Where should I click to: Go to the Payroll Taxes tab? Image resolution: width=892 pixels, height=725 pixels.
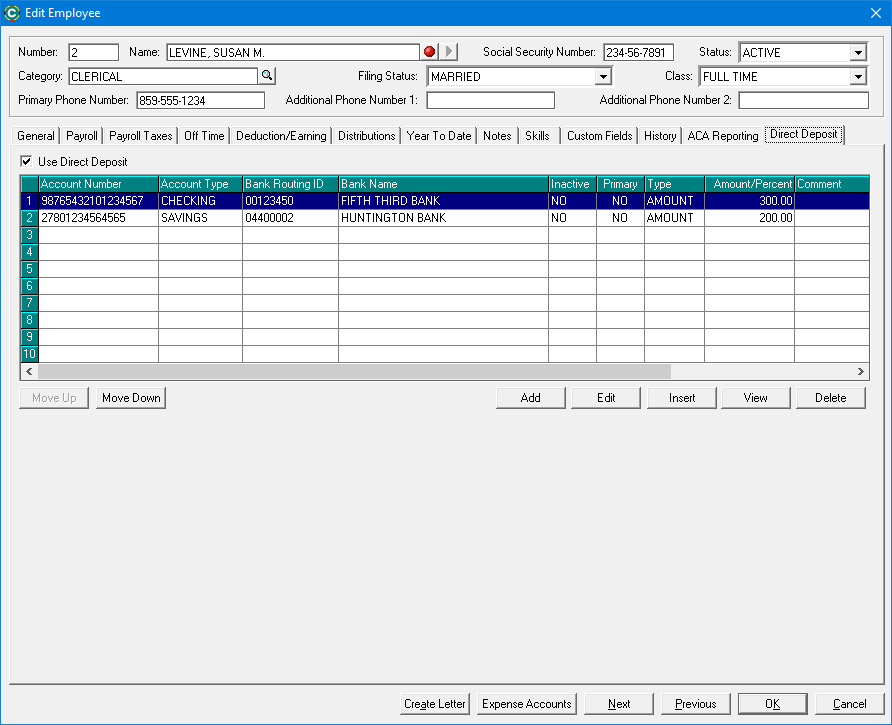(141, 136)
